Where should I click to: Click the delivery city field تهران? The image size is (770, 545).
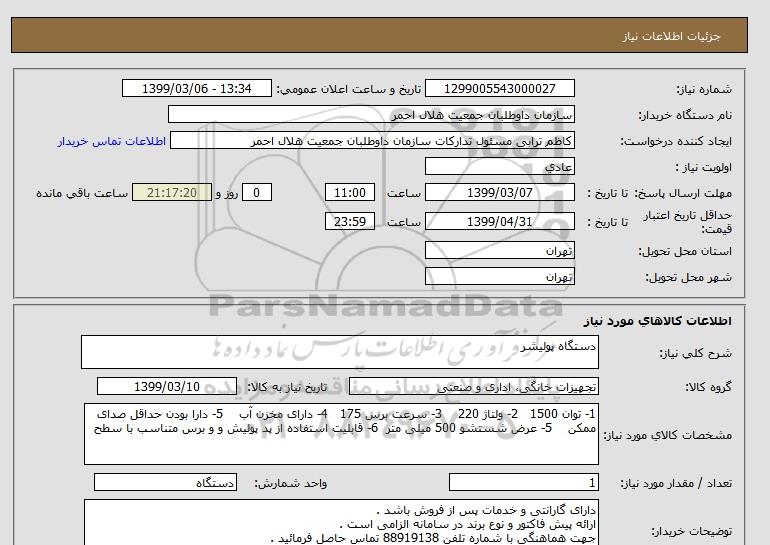click(499, 276)
